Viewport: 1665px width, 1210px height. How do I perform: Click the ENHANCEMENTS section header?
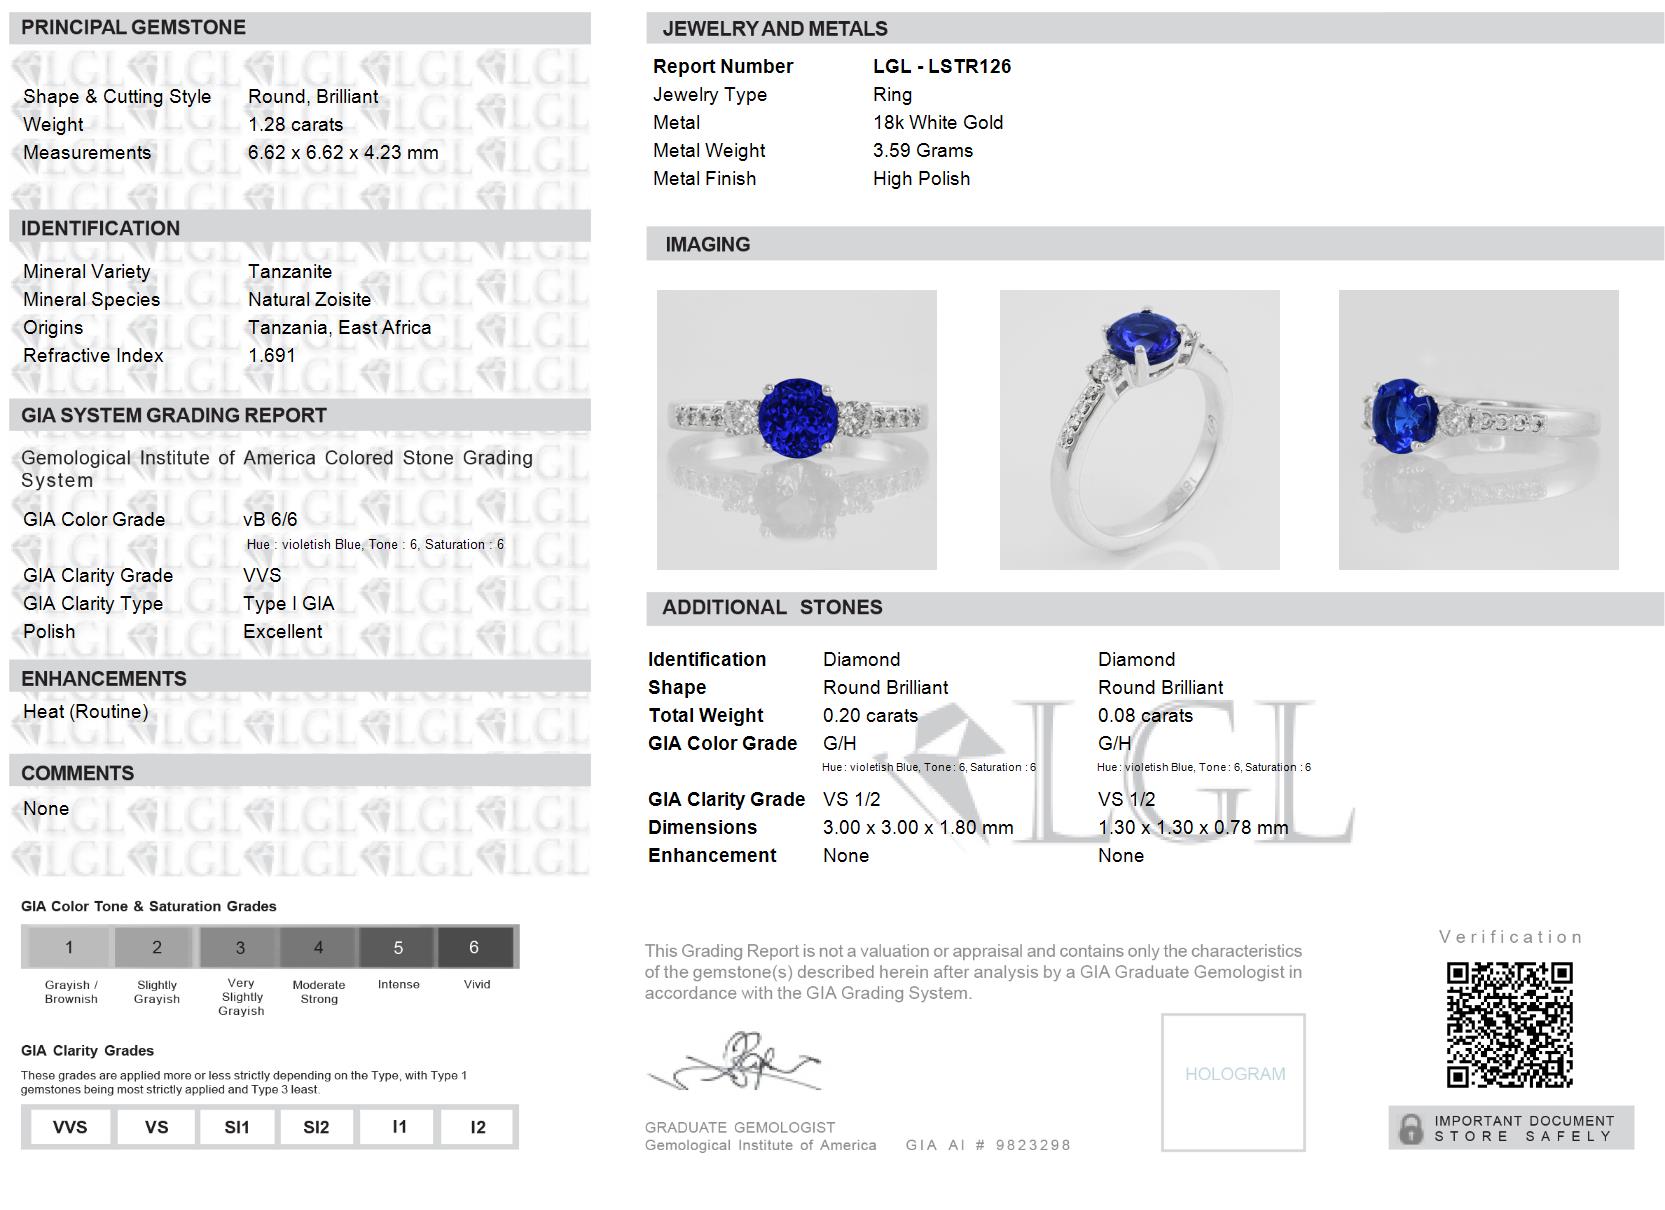point(300,678)
